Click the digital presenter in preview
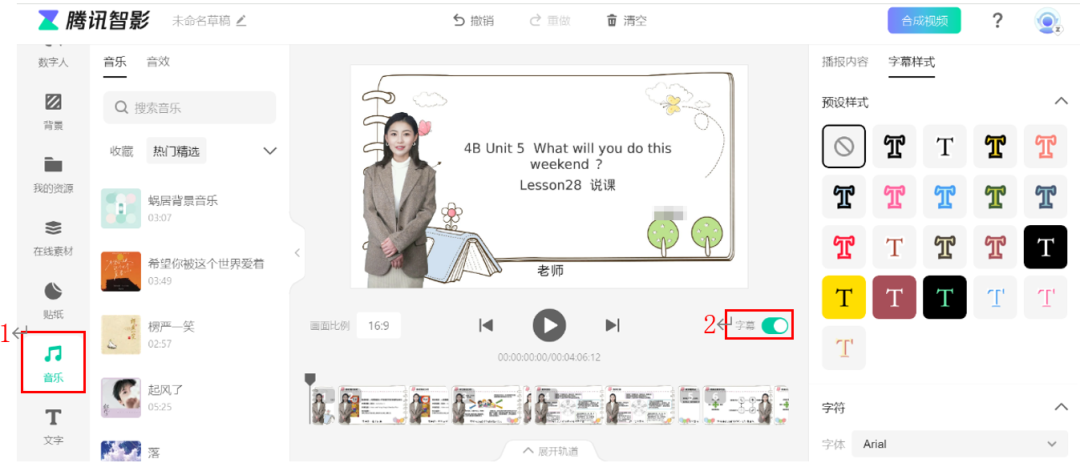Image resolution: width=1080 pixels, height=467 pixels. click(x=398, y=200)
